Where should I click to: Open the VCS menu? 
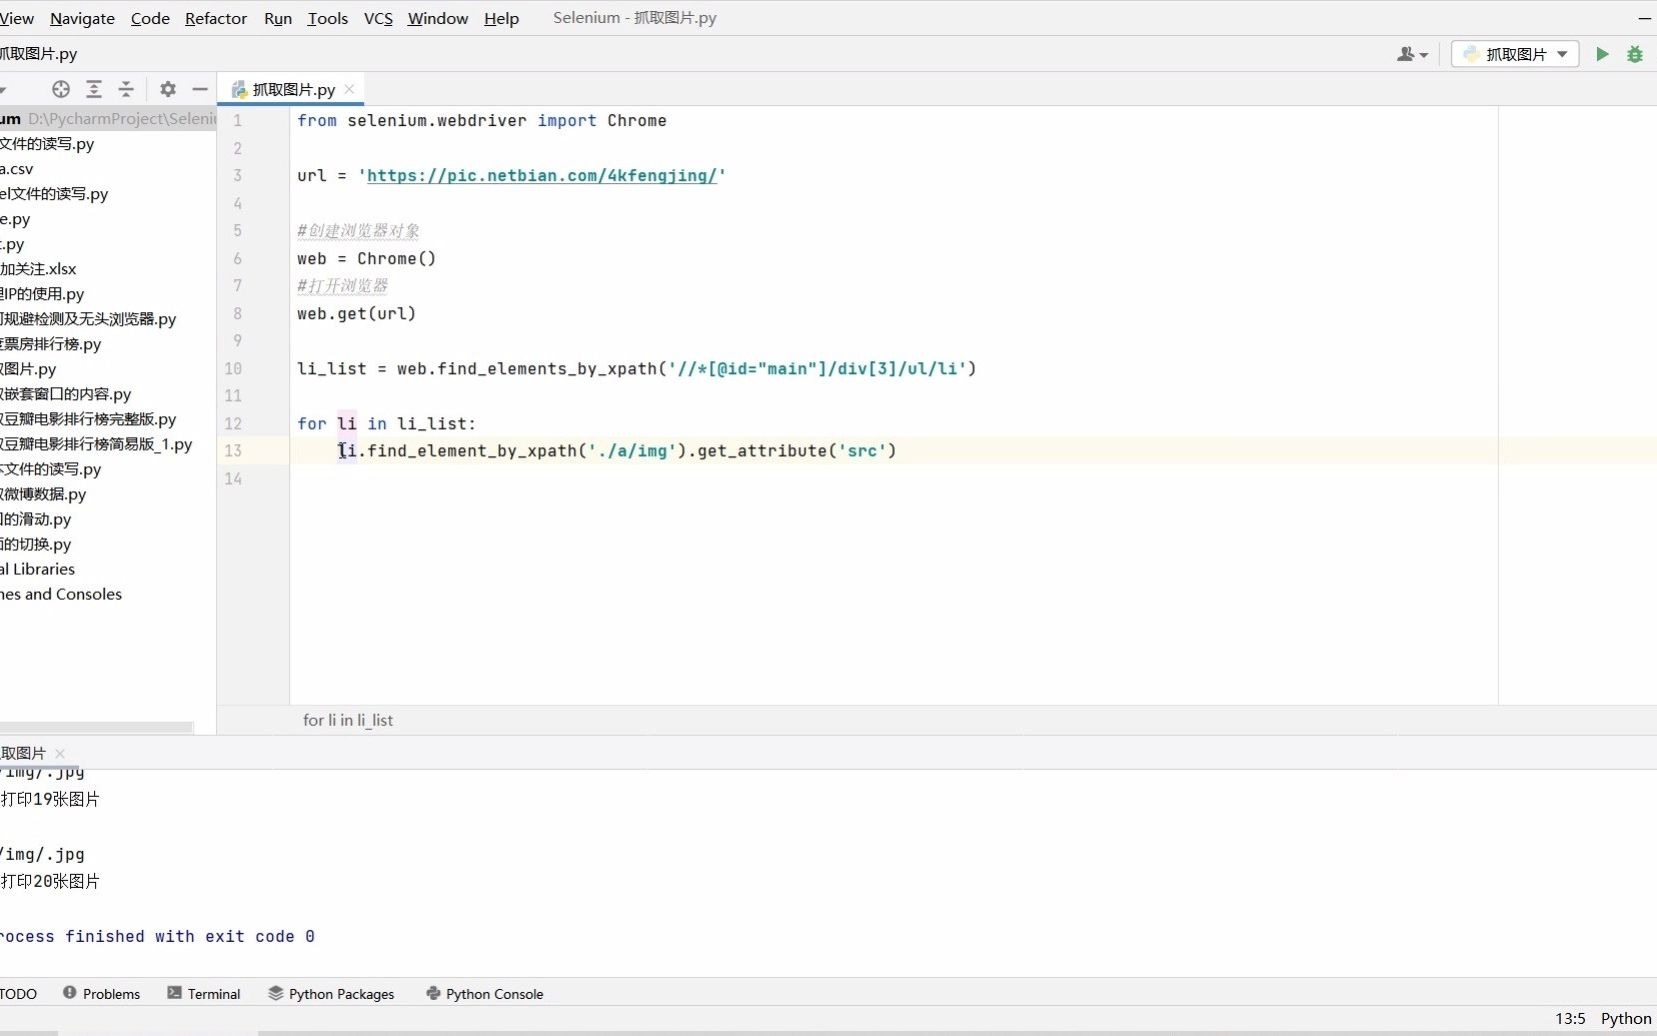(x=378, y=18)
